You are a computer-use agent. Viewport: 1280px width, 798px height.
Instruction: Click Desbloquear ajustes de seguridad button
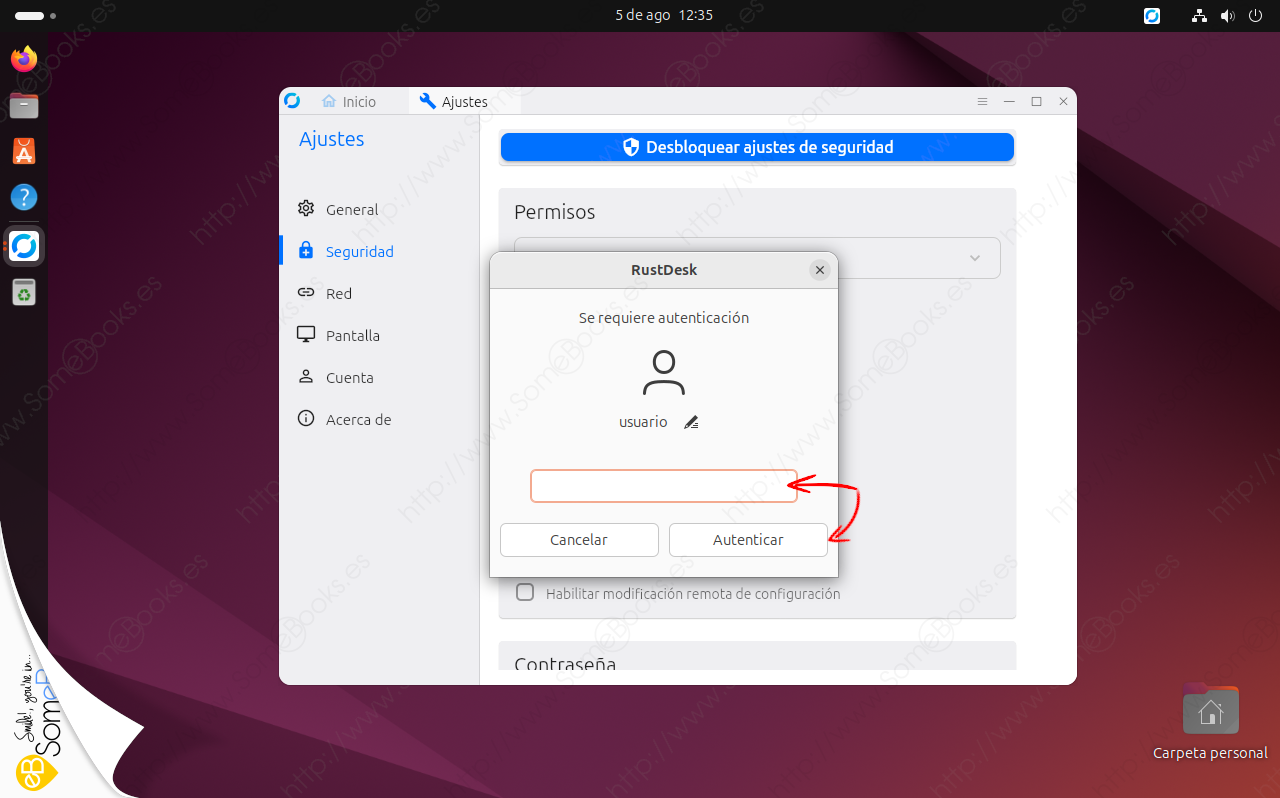(757, 147)
